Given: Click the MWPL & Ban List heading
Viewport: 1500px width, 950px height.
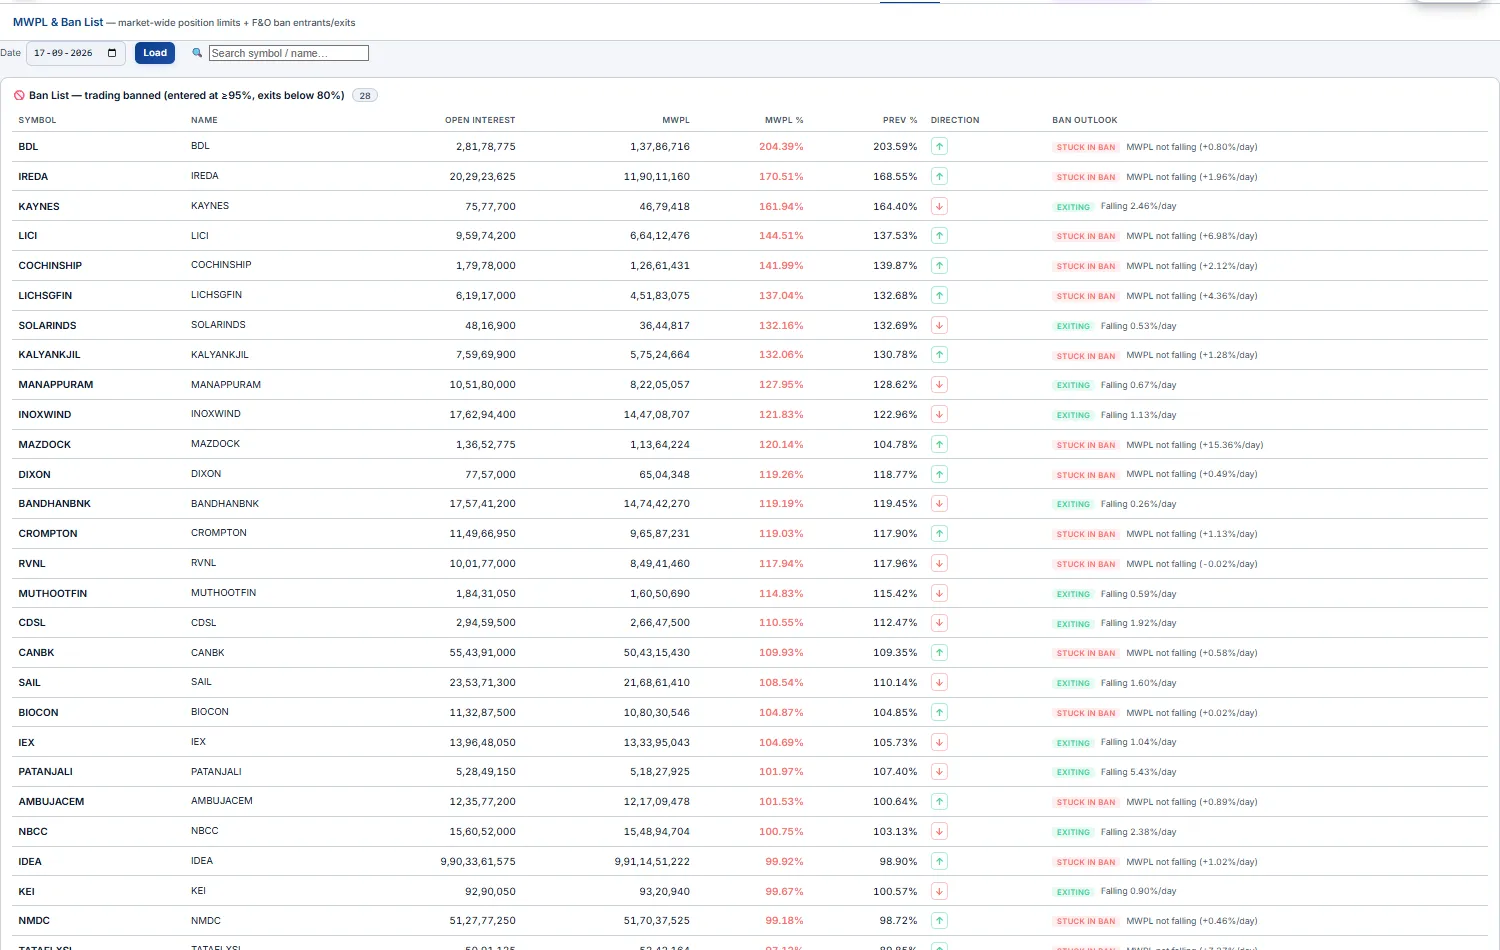Looking at the screenshot, I should [58, 22].
